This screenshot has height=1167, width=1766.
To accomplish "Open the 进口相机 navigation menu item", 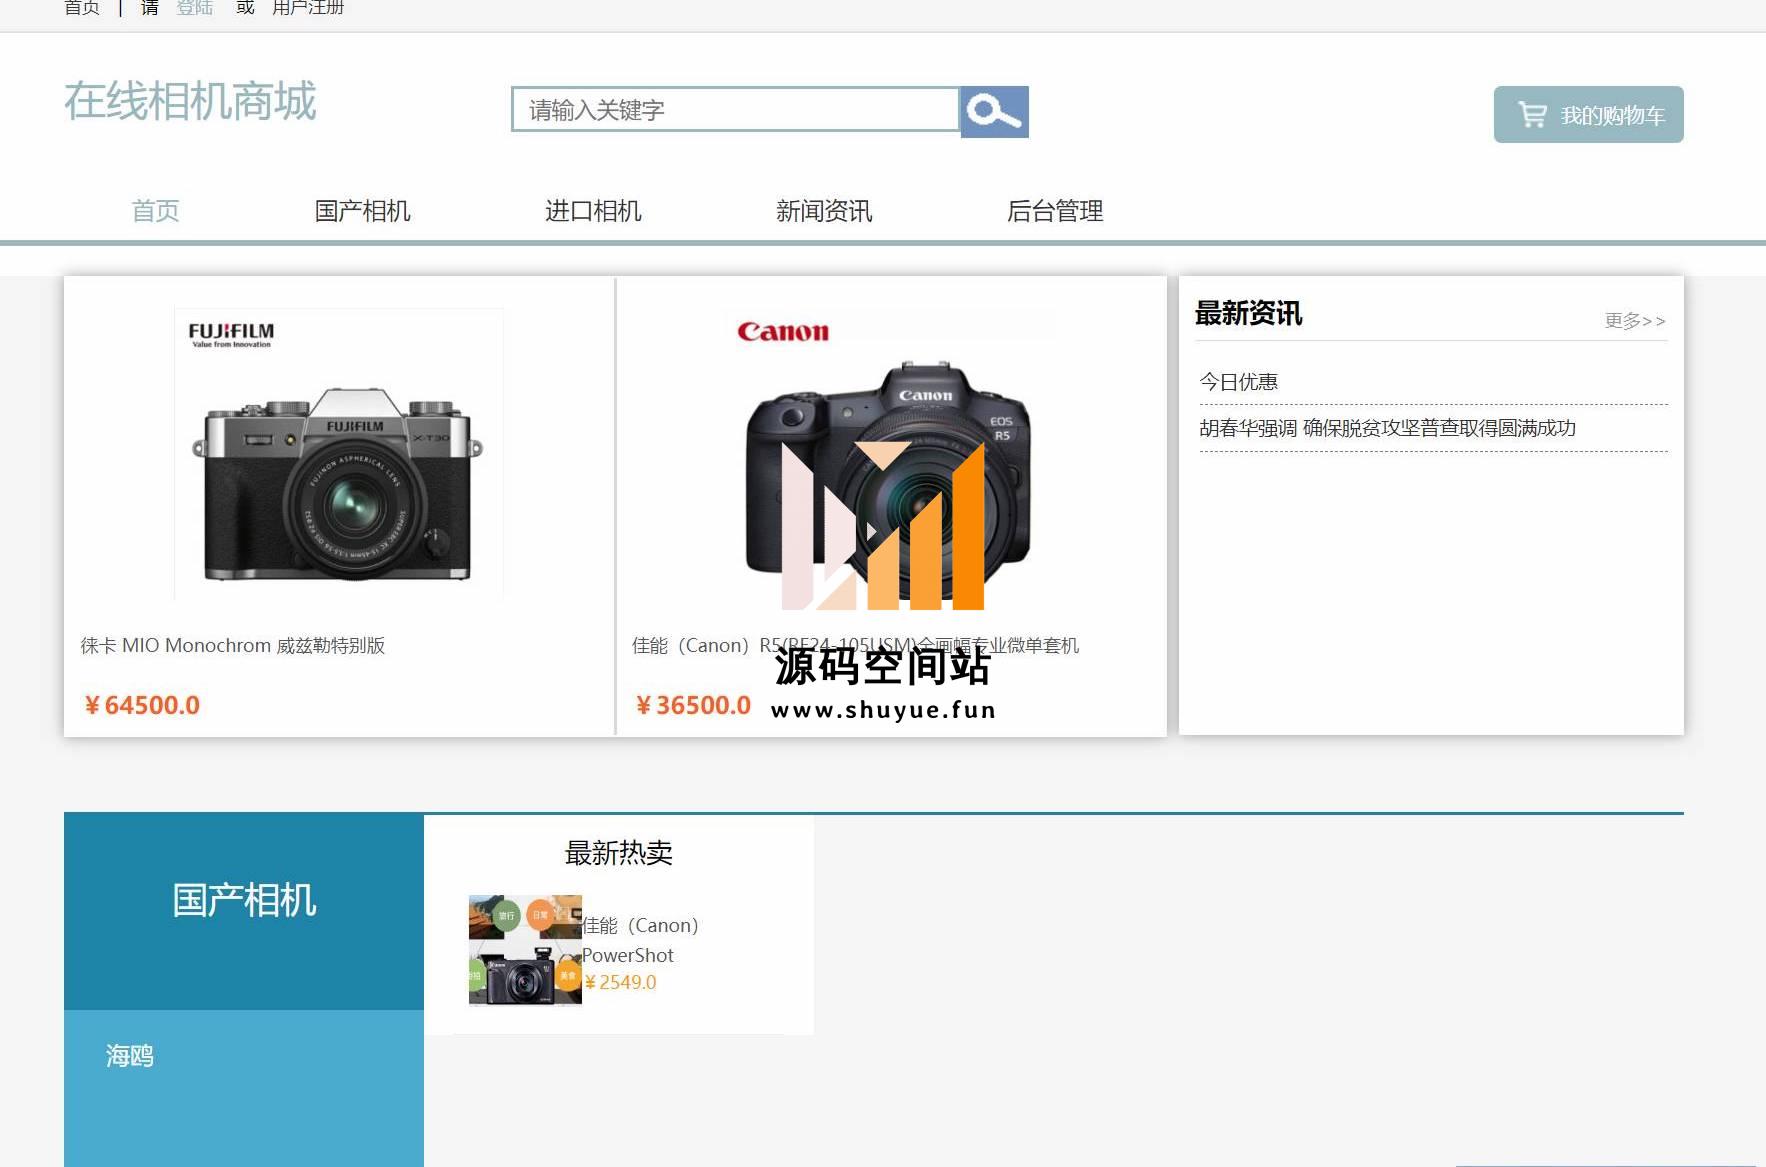I will click(593, 211).
